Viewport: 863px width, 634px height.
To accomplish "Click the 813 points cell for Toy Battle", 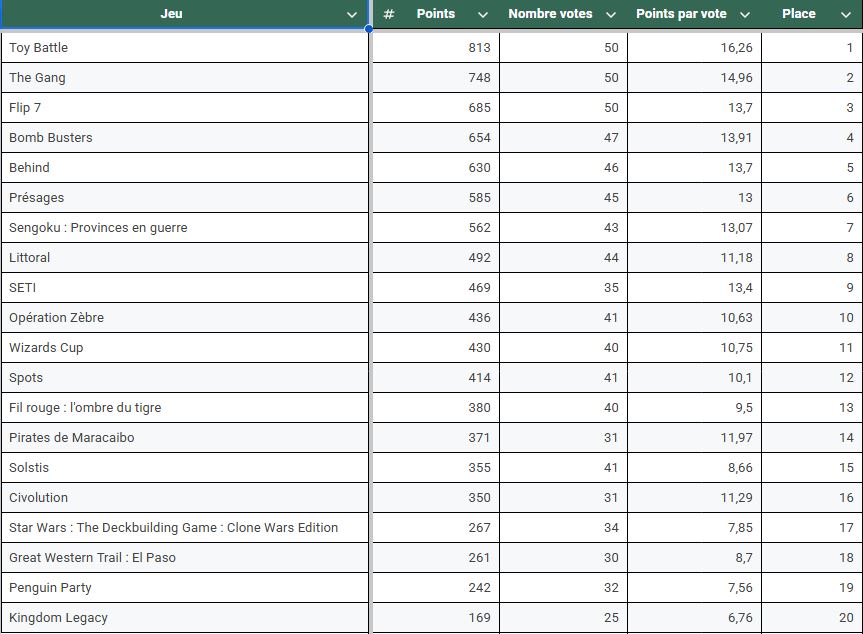I will (436, 47).
